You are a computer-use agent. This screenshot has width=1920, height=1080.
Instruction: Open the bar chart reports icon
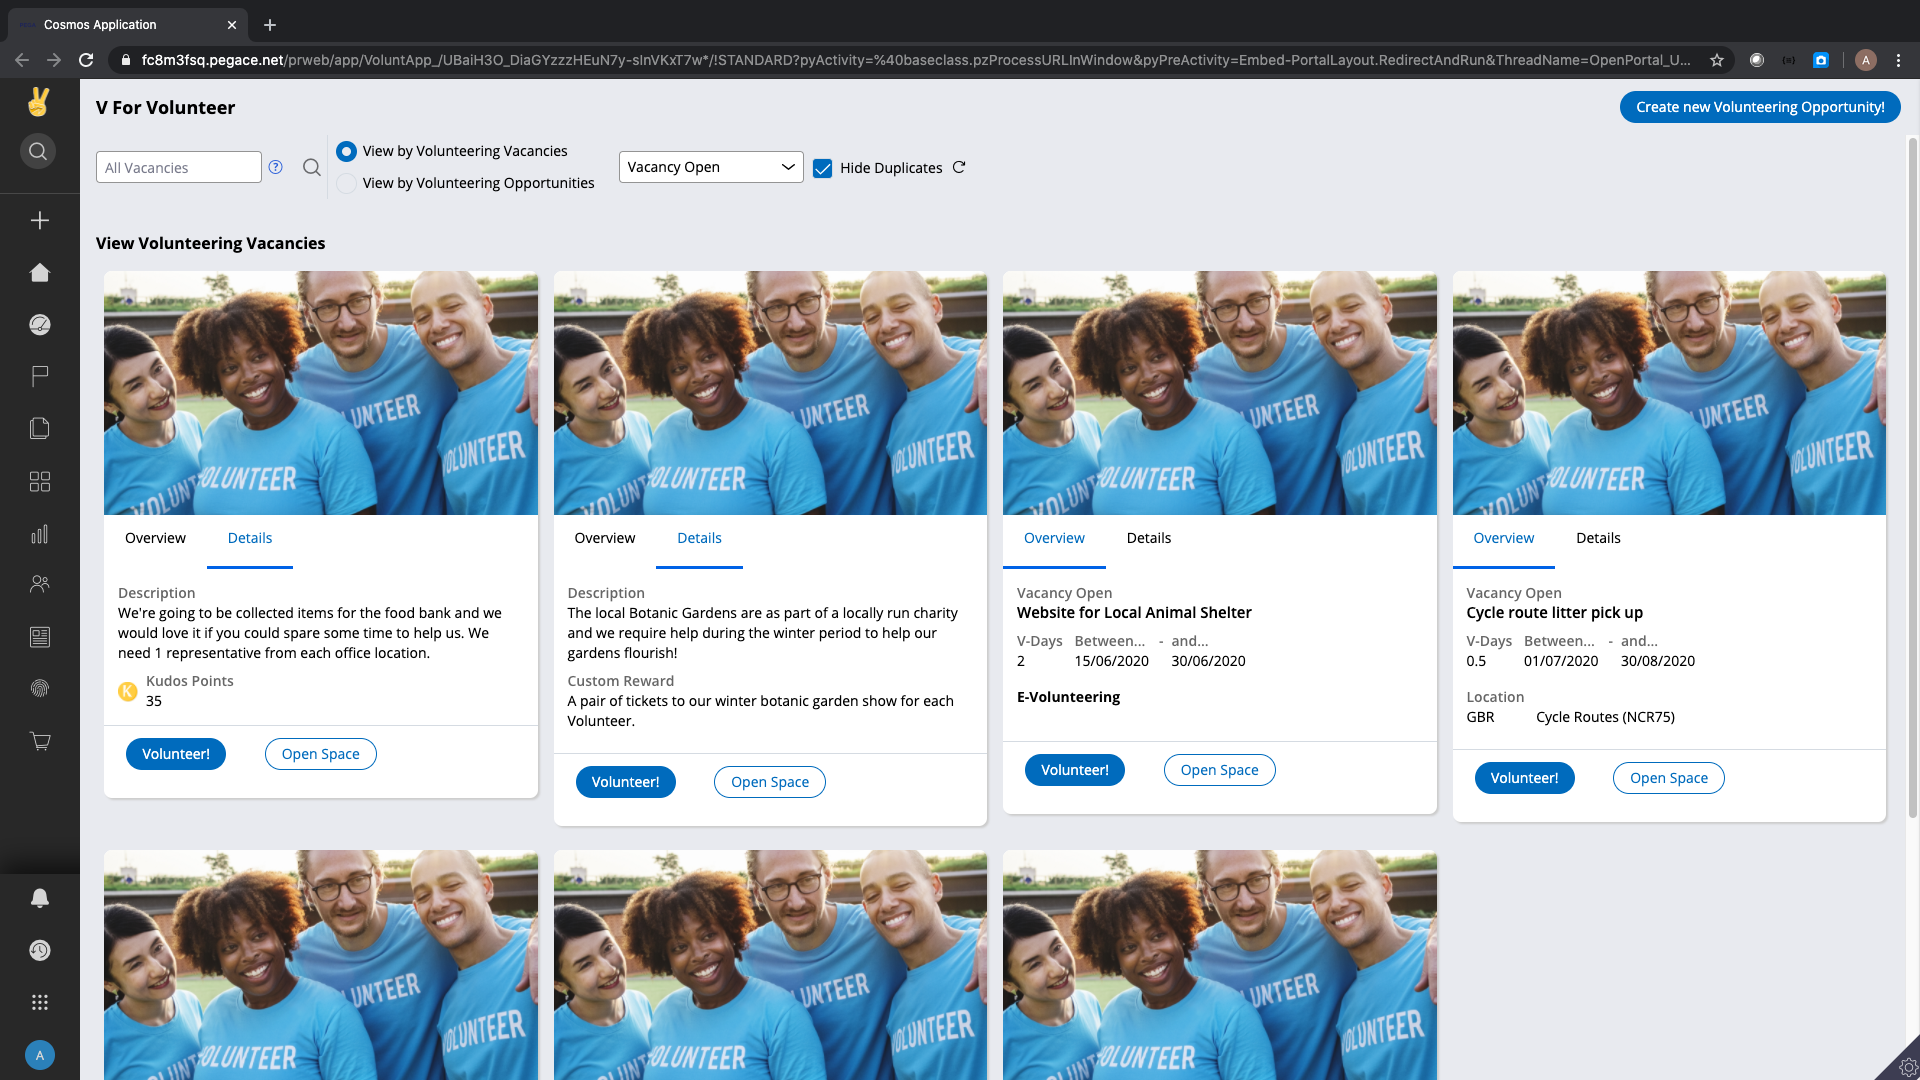[x=40, y=534]
